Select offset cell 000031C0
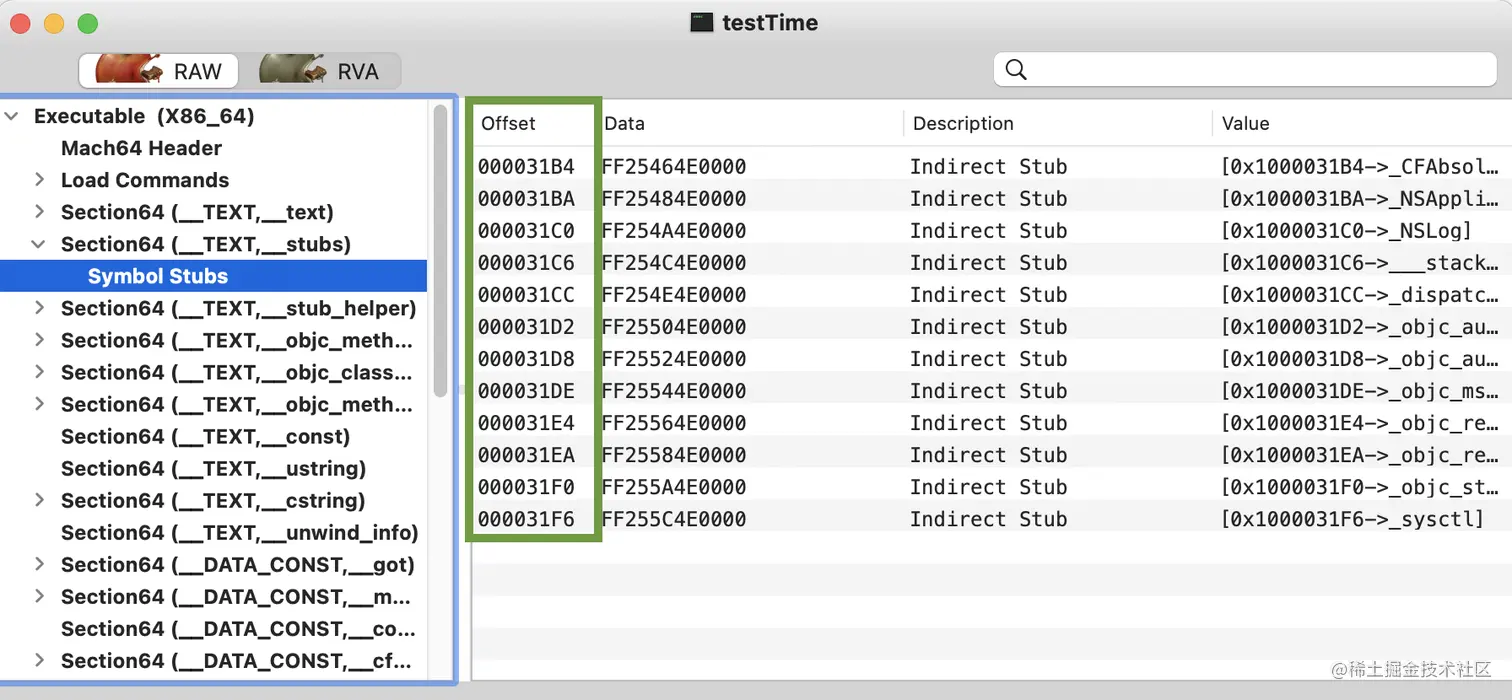 (526, 230)
